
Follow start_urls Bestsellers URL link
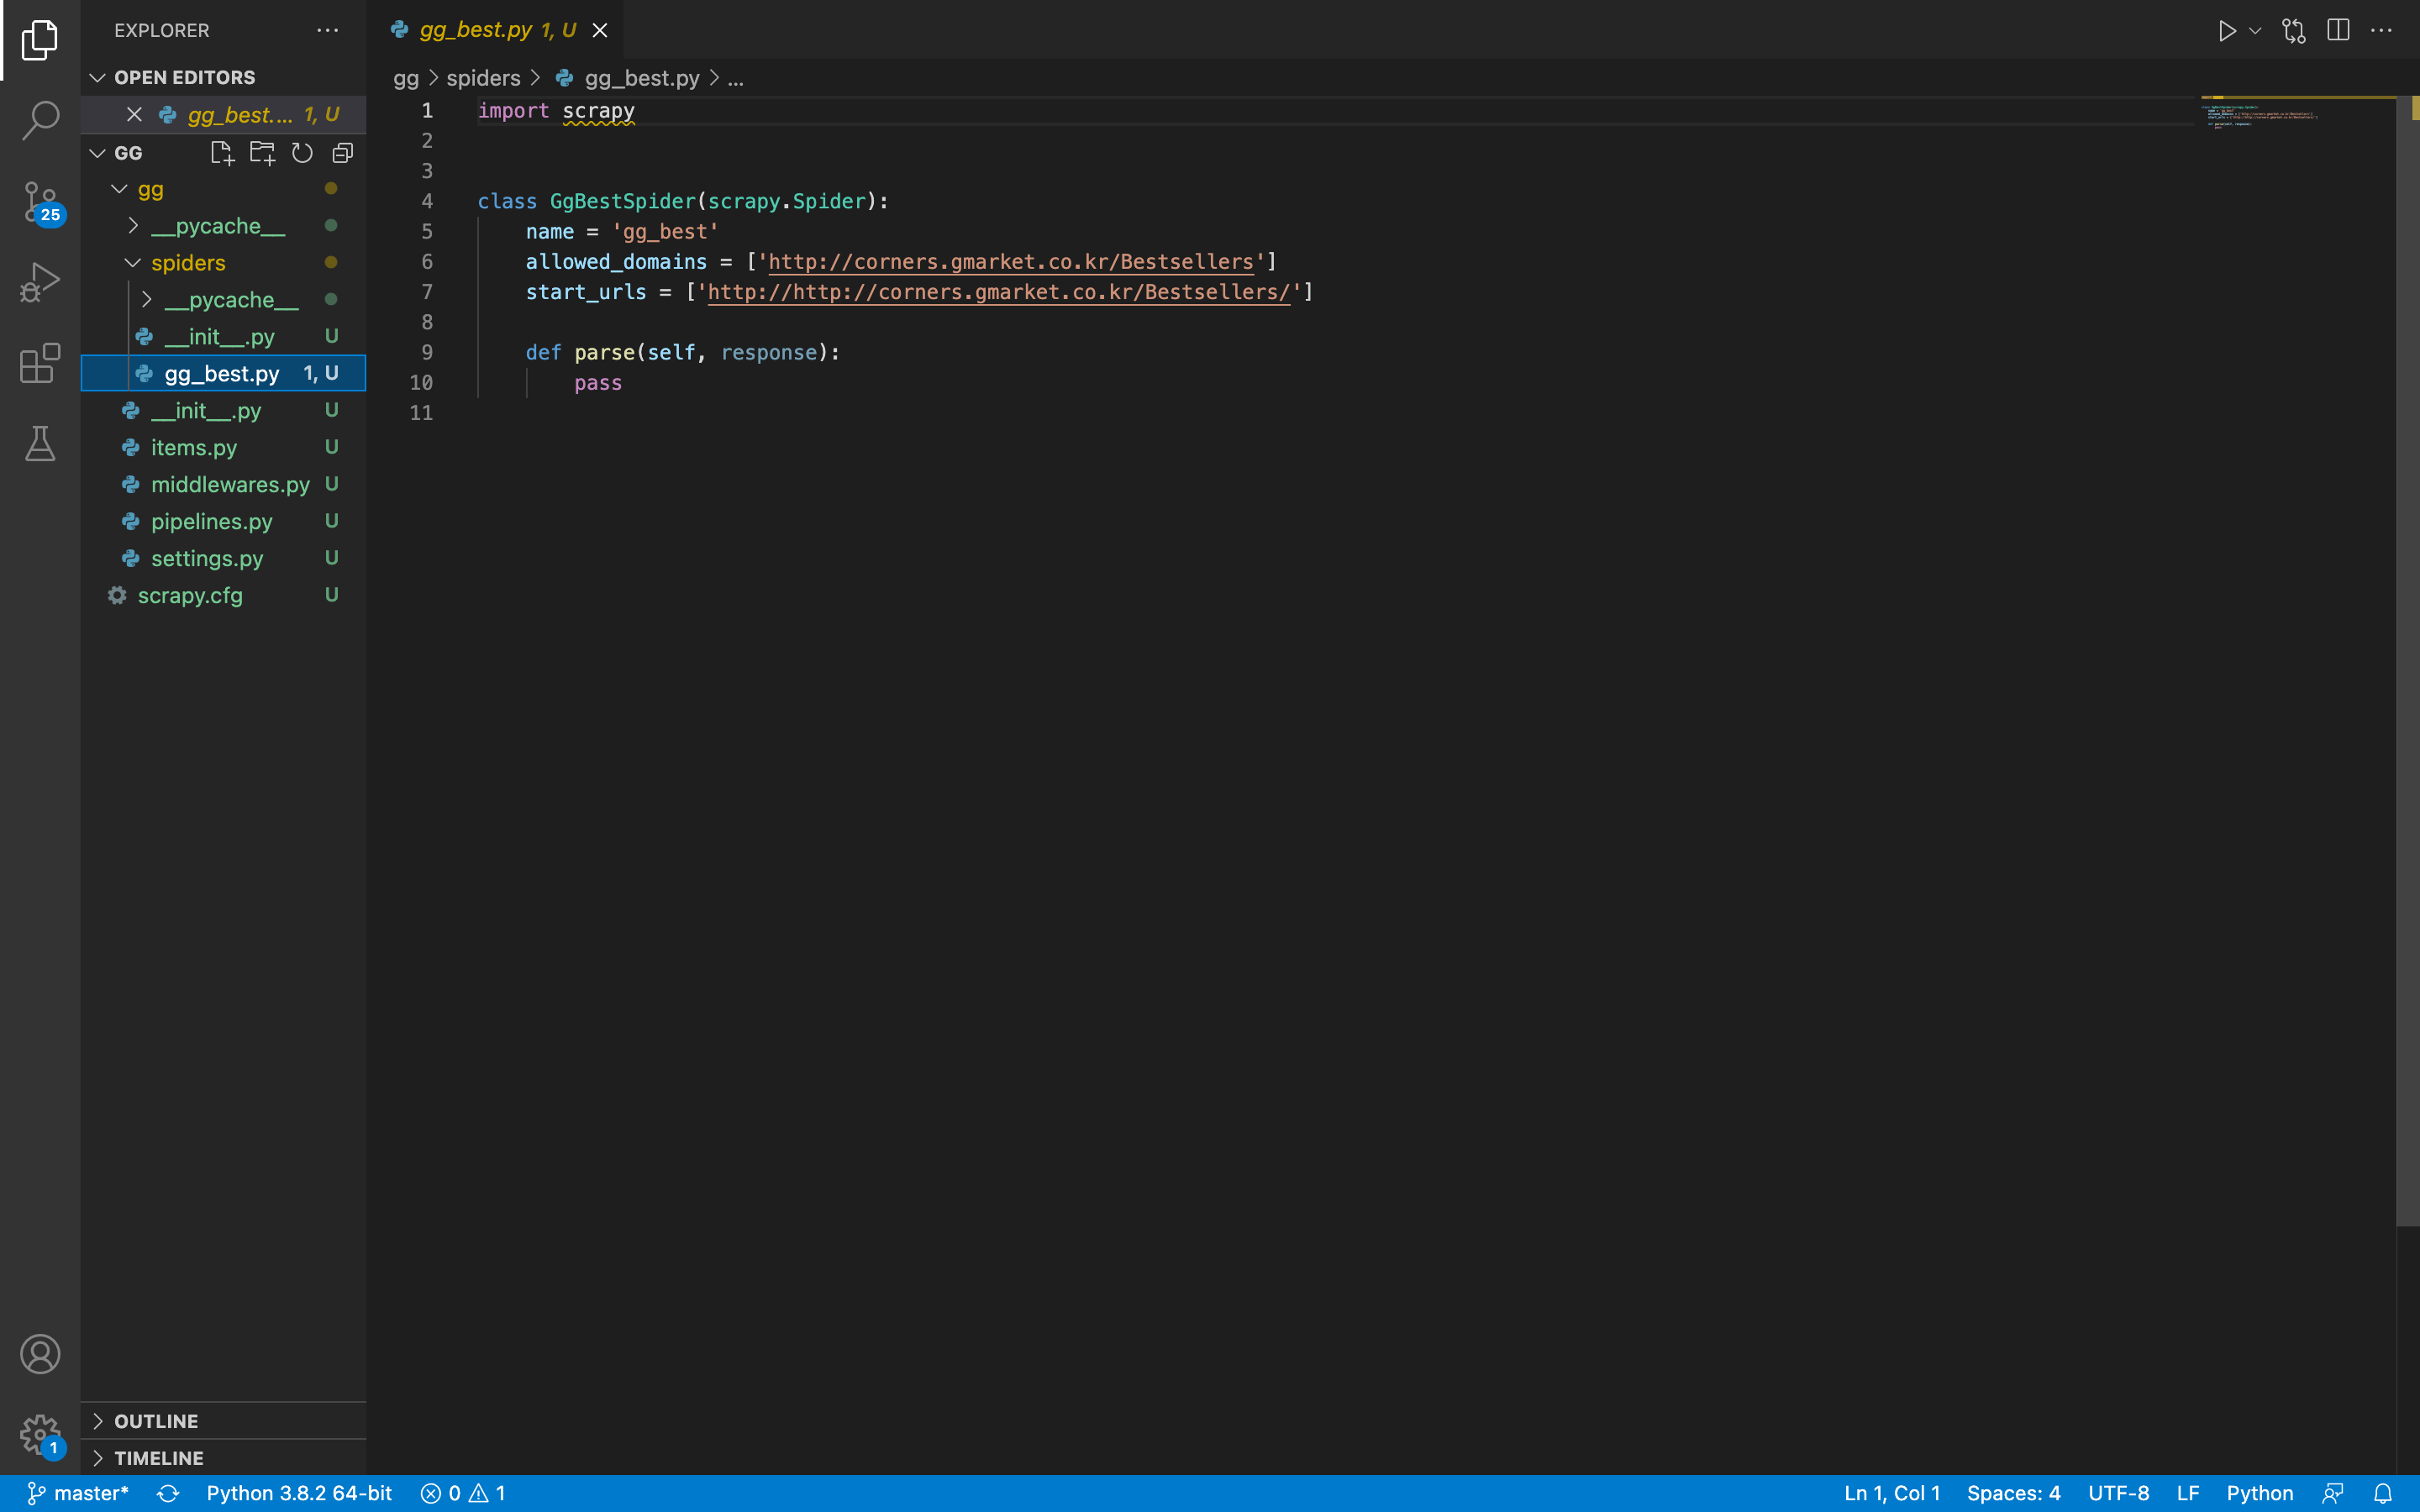(x=999, y=292)
